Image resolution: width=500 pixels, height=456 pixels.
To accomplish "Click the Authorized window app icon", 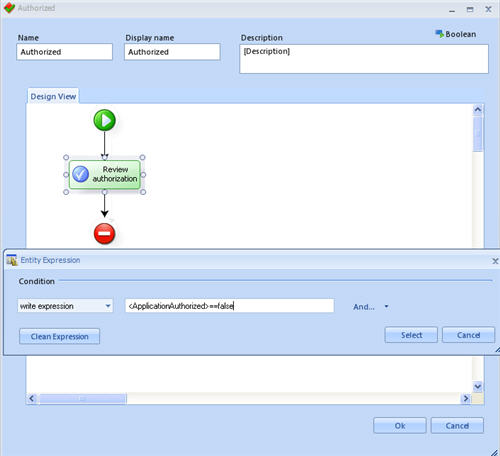I will click(x=9, y=8).
